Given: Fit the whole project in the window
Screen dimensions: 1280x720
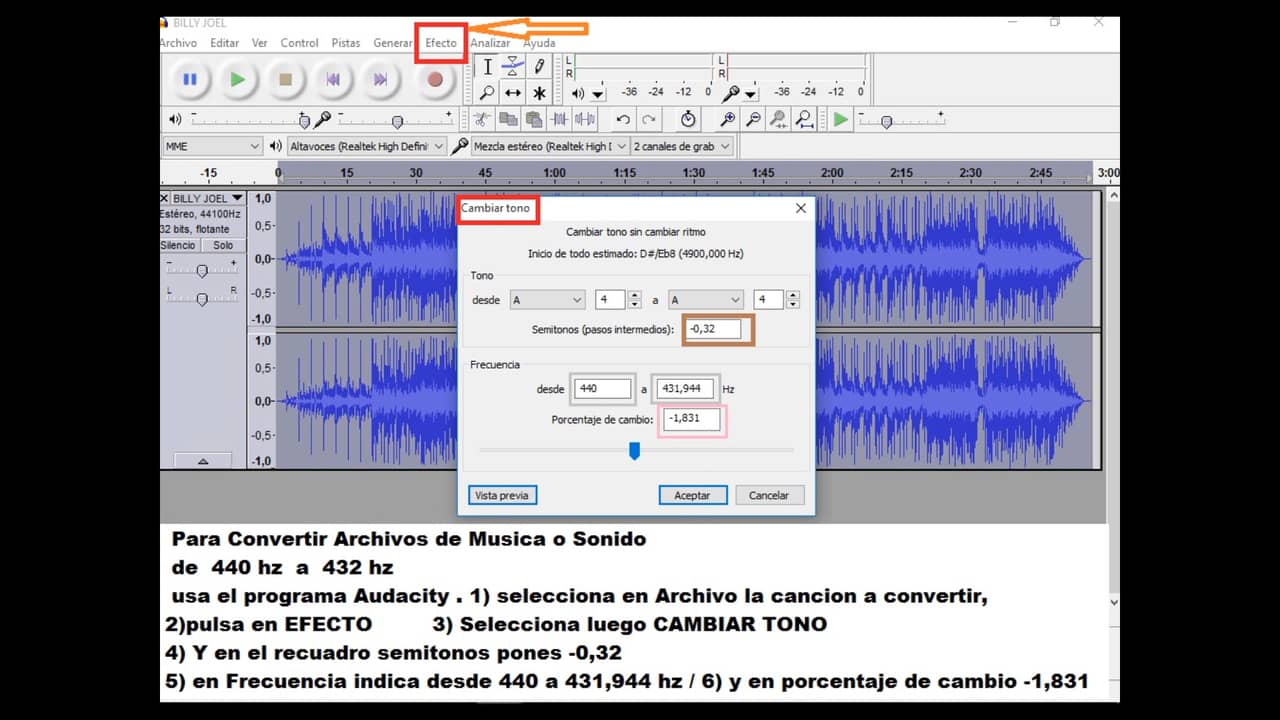Looking at the screenshot, I should coord(806,120).
